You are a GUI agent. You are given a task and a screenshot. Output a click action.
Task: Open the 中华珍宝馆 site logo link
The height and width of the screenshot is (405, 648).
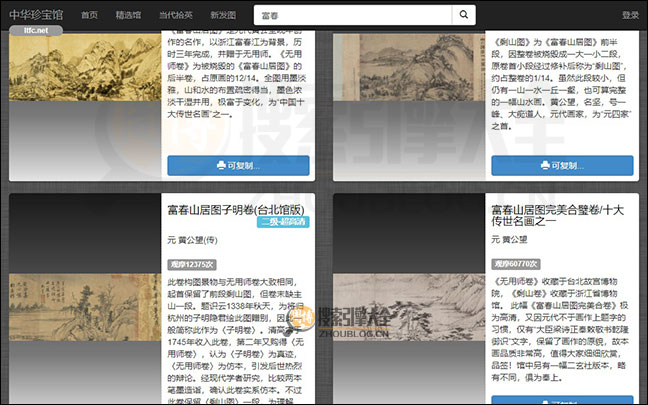[36, 15]
